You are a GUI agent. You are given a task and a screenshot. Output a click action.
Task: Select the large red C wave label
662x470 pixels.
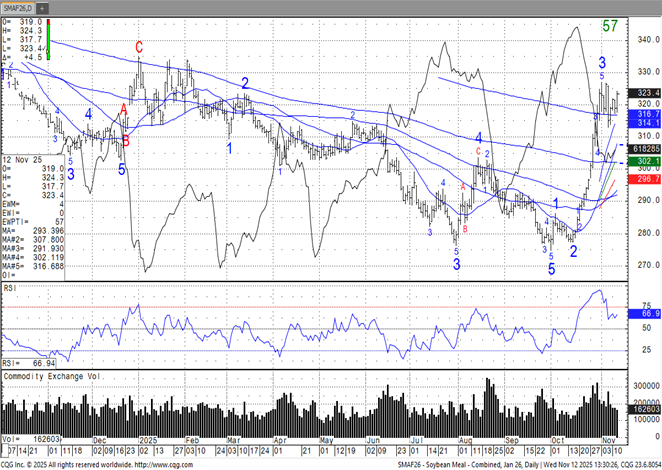coord(139,46)
